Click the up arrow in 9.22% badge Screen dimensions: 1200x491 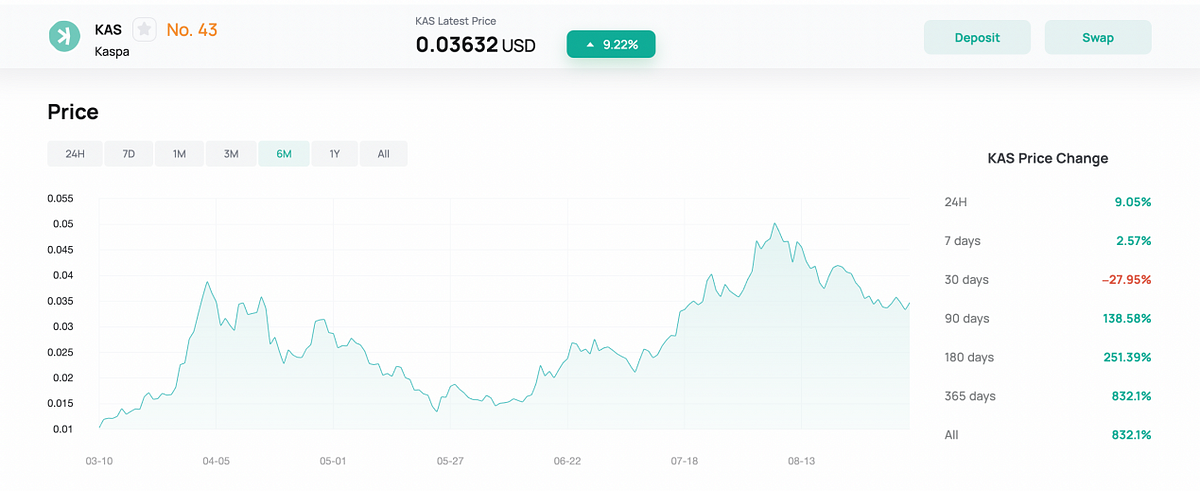[x=591, y=45]
